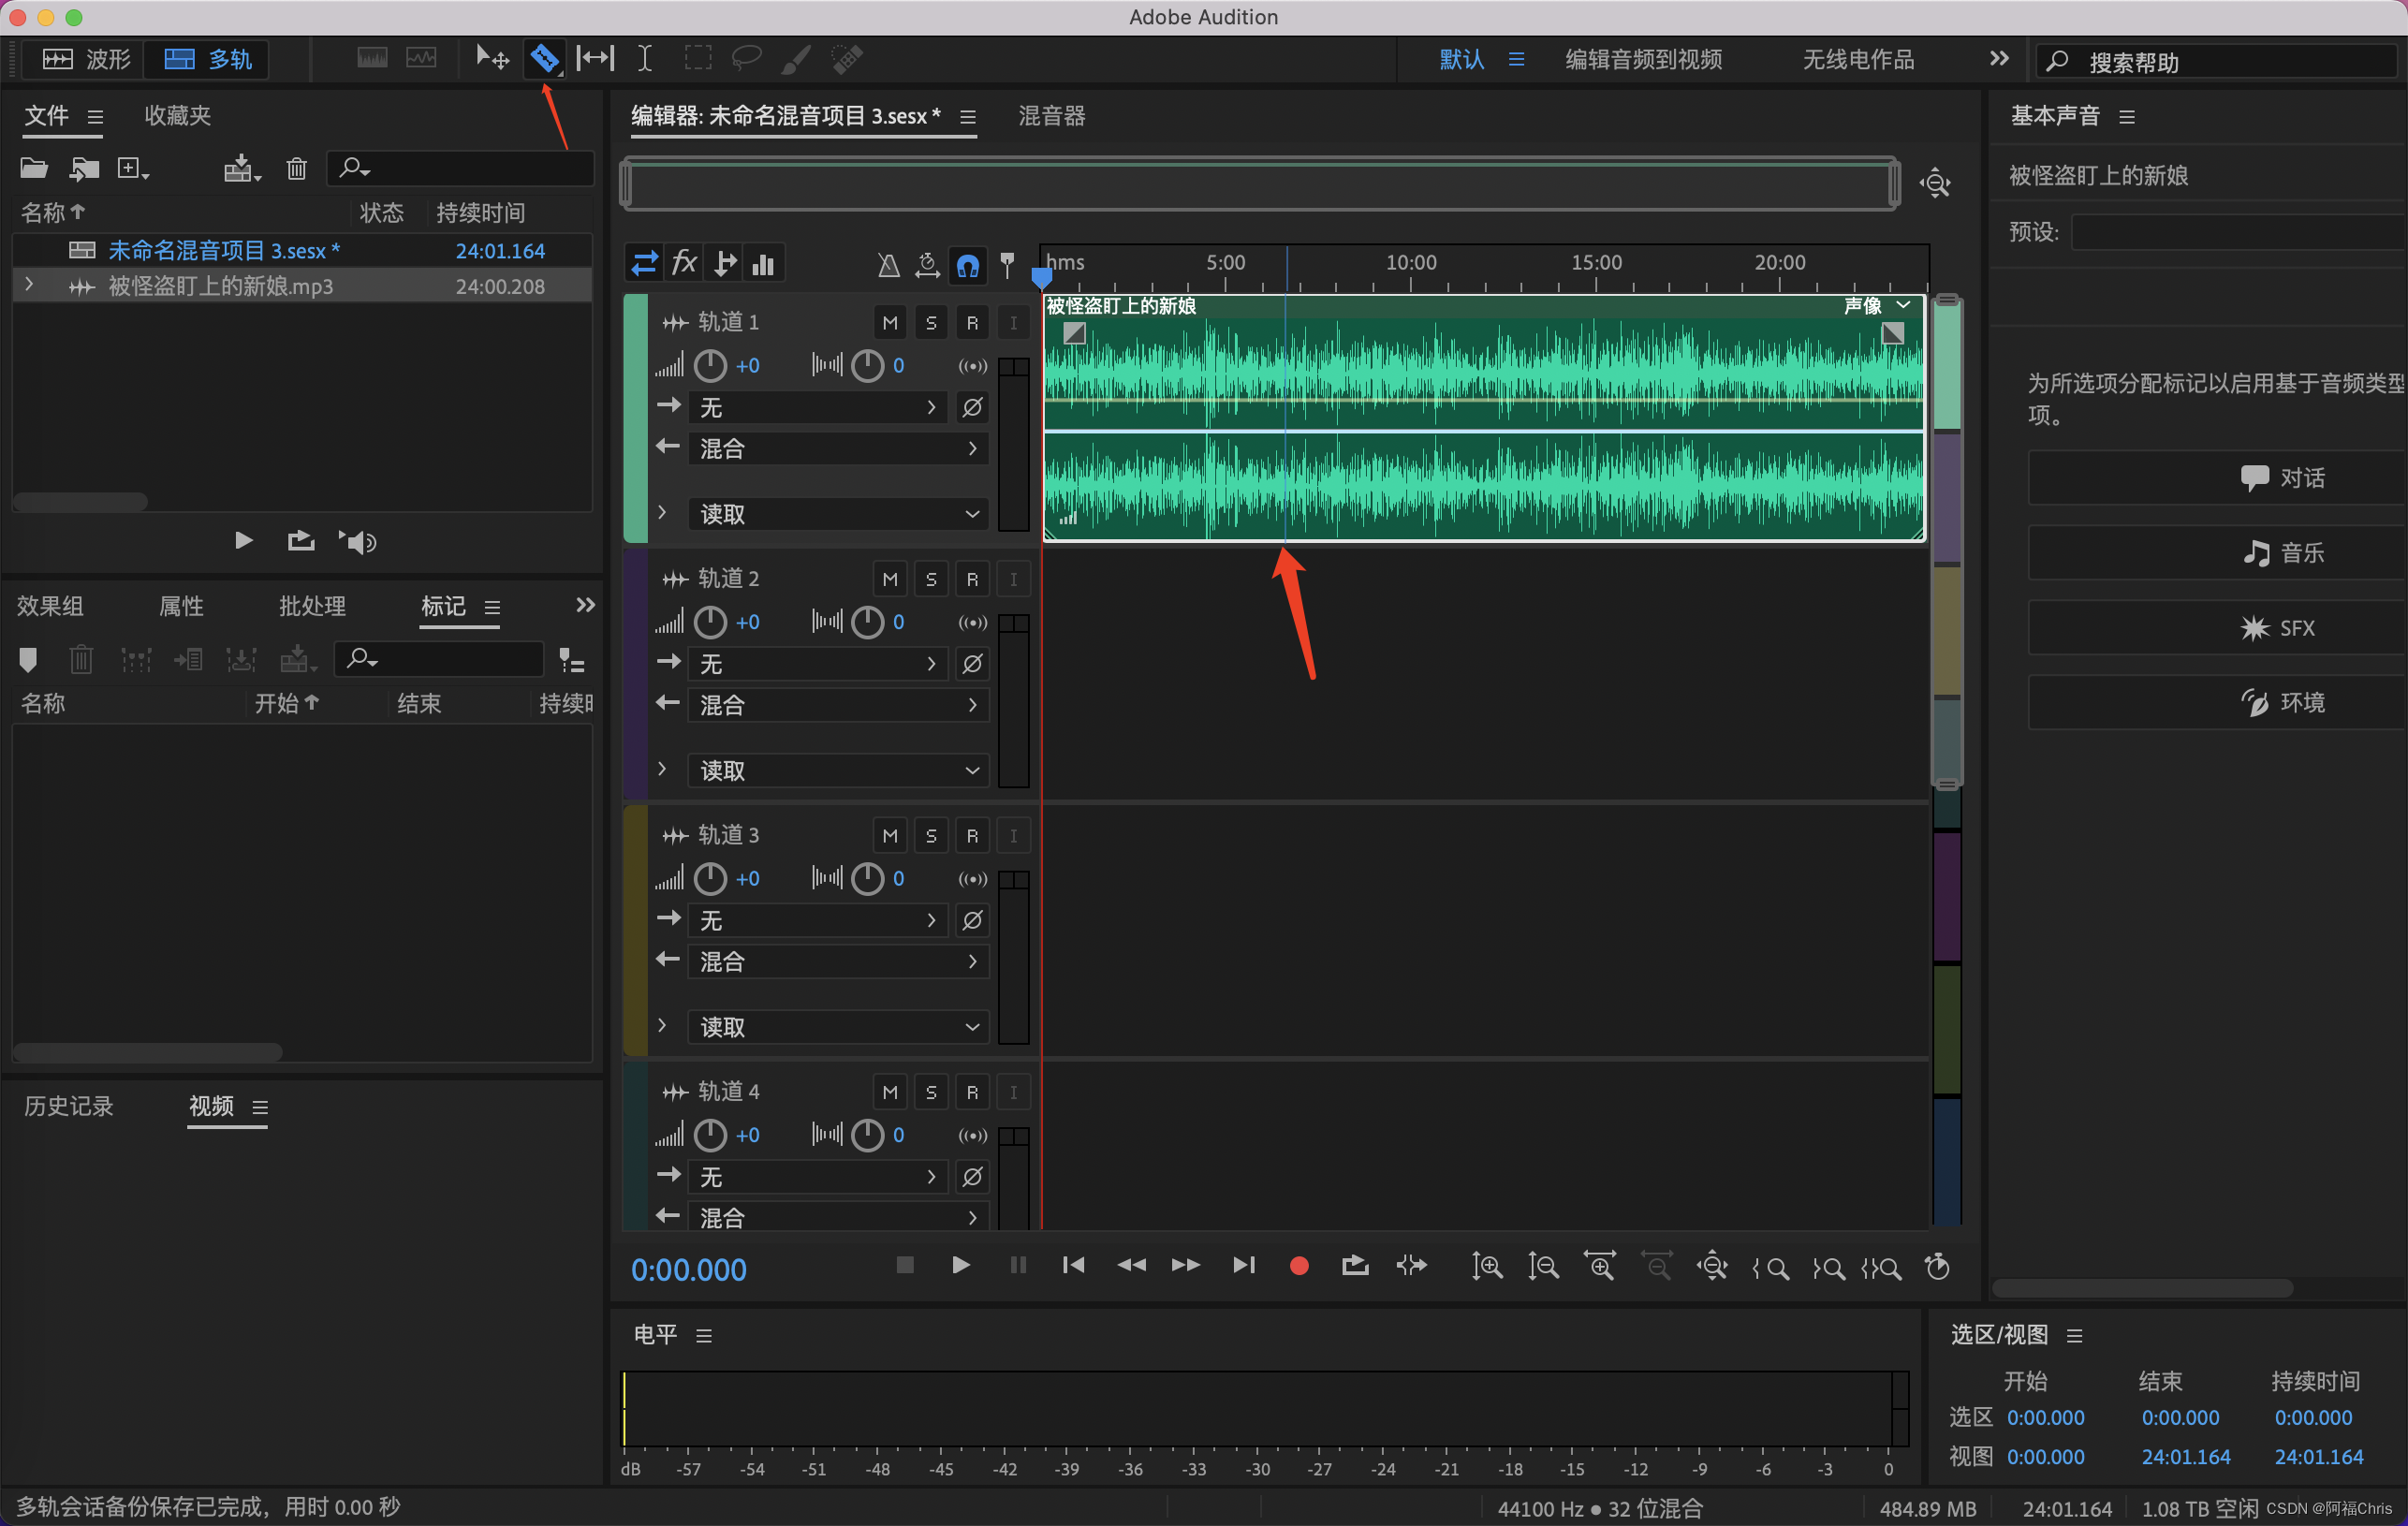Open 轨道 1 input dropdown showing 无
Image resolution: width=2408 pixels, height=1526 pixels.
pos(818,407)
